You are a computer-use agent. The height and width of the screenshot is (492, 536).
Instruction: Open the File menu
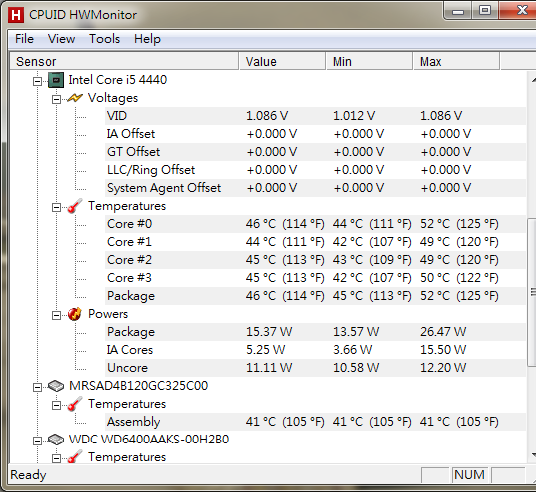click(24, 39)
